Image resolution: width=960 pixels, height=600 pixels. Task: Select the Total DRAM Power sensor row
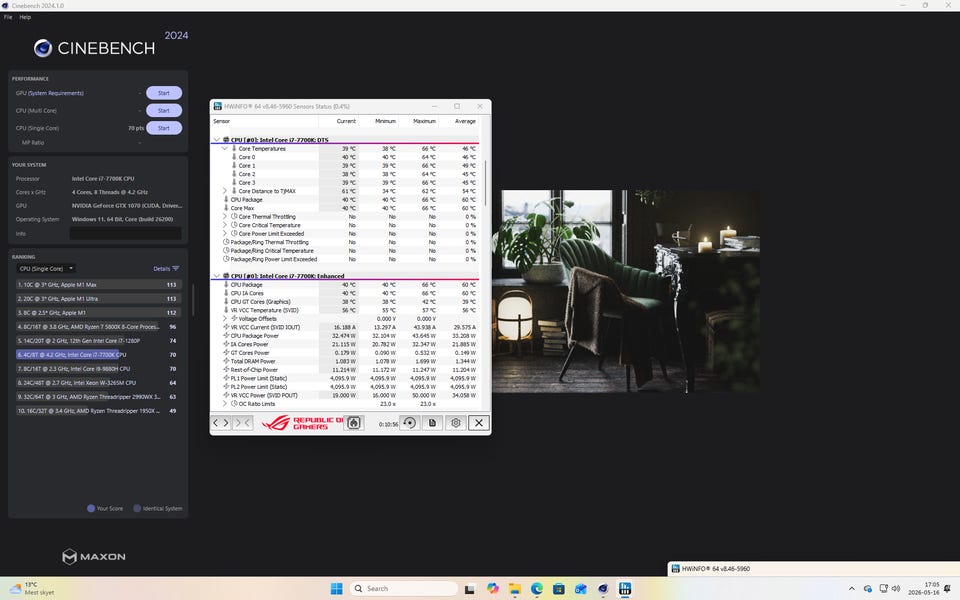coord(350,361)
